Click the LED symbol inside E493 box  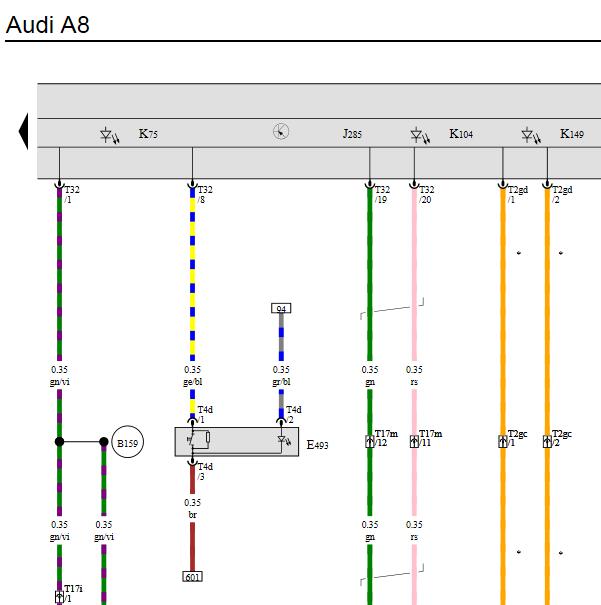tap(284, 440)
